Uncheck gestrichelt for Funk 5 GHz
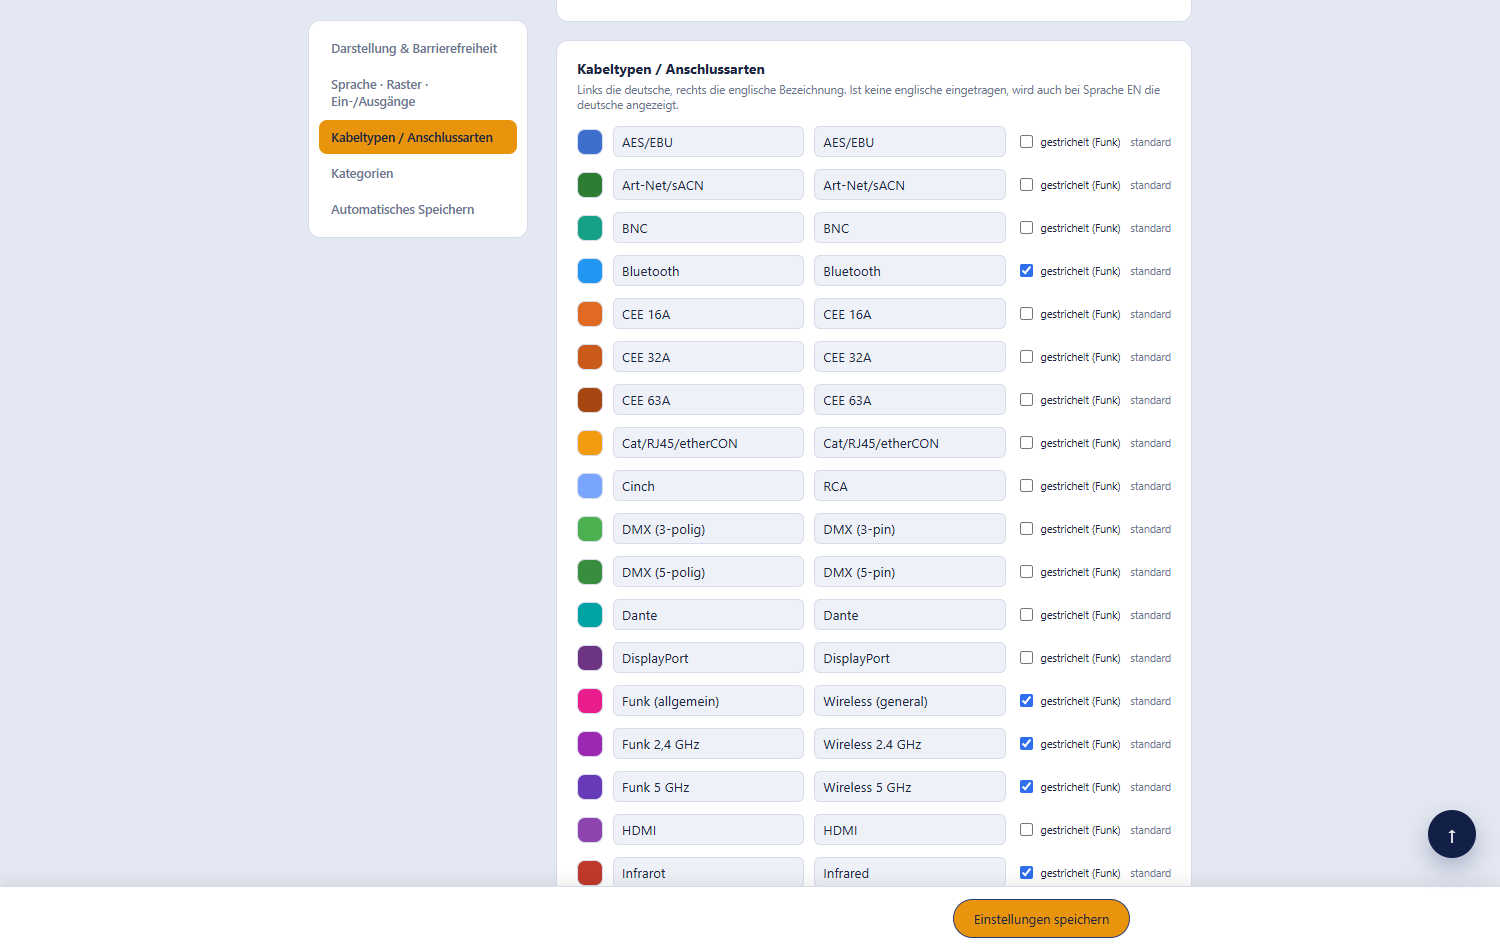This screenshot has width=1500, height=950. (x=1026, y=787)
